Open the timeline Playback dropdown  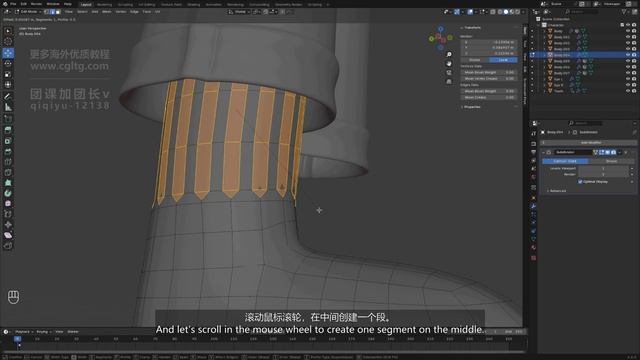[24, 332]
